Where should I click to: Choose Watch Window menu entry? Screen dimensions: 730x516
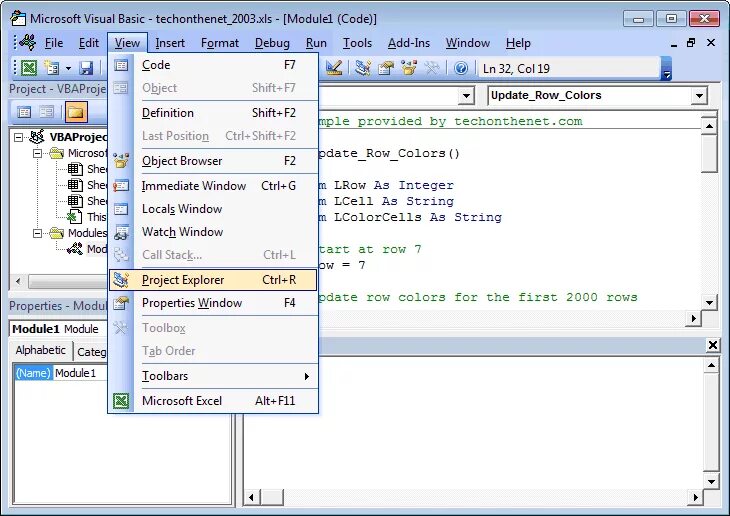click(214, 232)
